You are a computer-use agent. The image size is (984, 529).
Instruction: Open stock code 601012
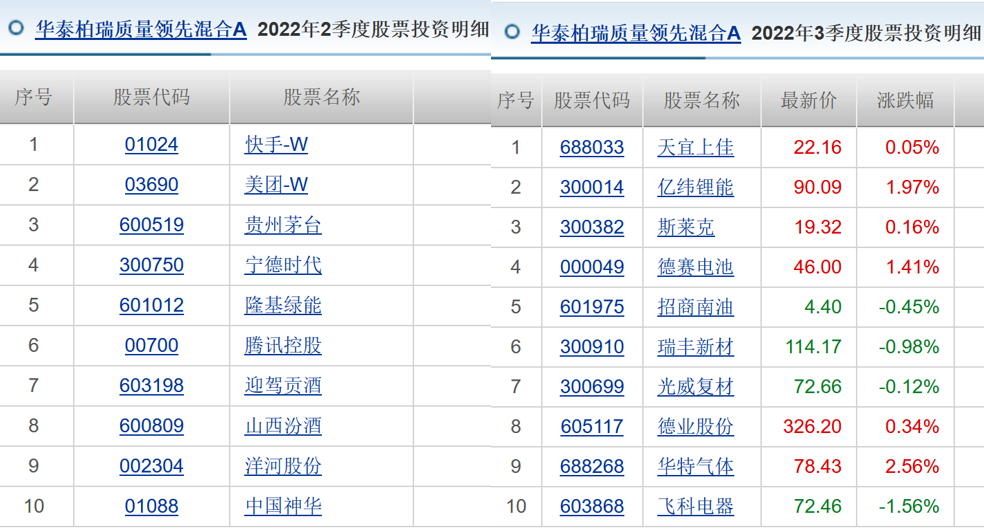click(x=151, y=305)
